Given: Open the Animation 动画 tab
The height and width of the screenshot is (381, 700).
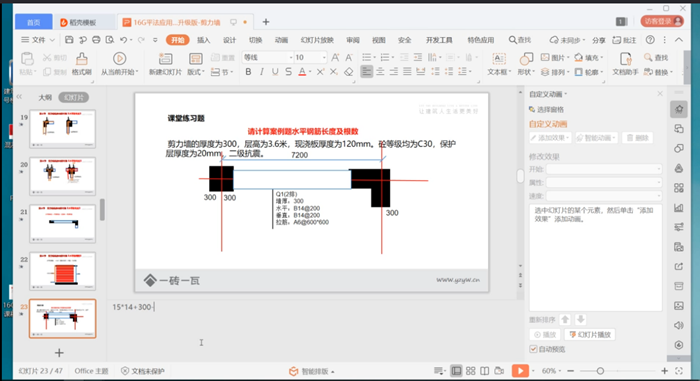Looking at the screenshot, I should click(281, 40).
